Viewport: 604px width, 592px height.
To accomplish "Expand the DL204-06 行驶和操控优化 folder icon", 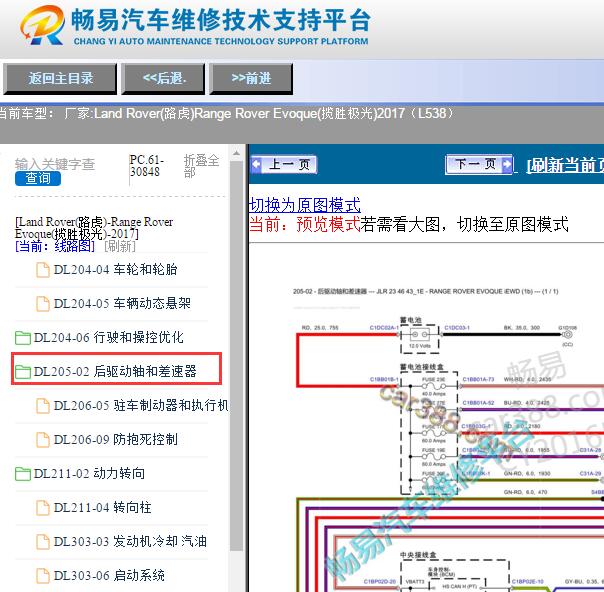I will click(x=23, y=338).
